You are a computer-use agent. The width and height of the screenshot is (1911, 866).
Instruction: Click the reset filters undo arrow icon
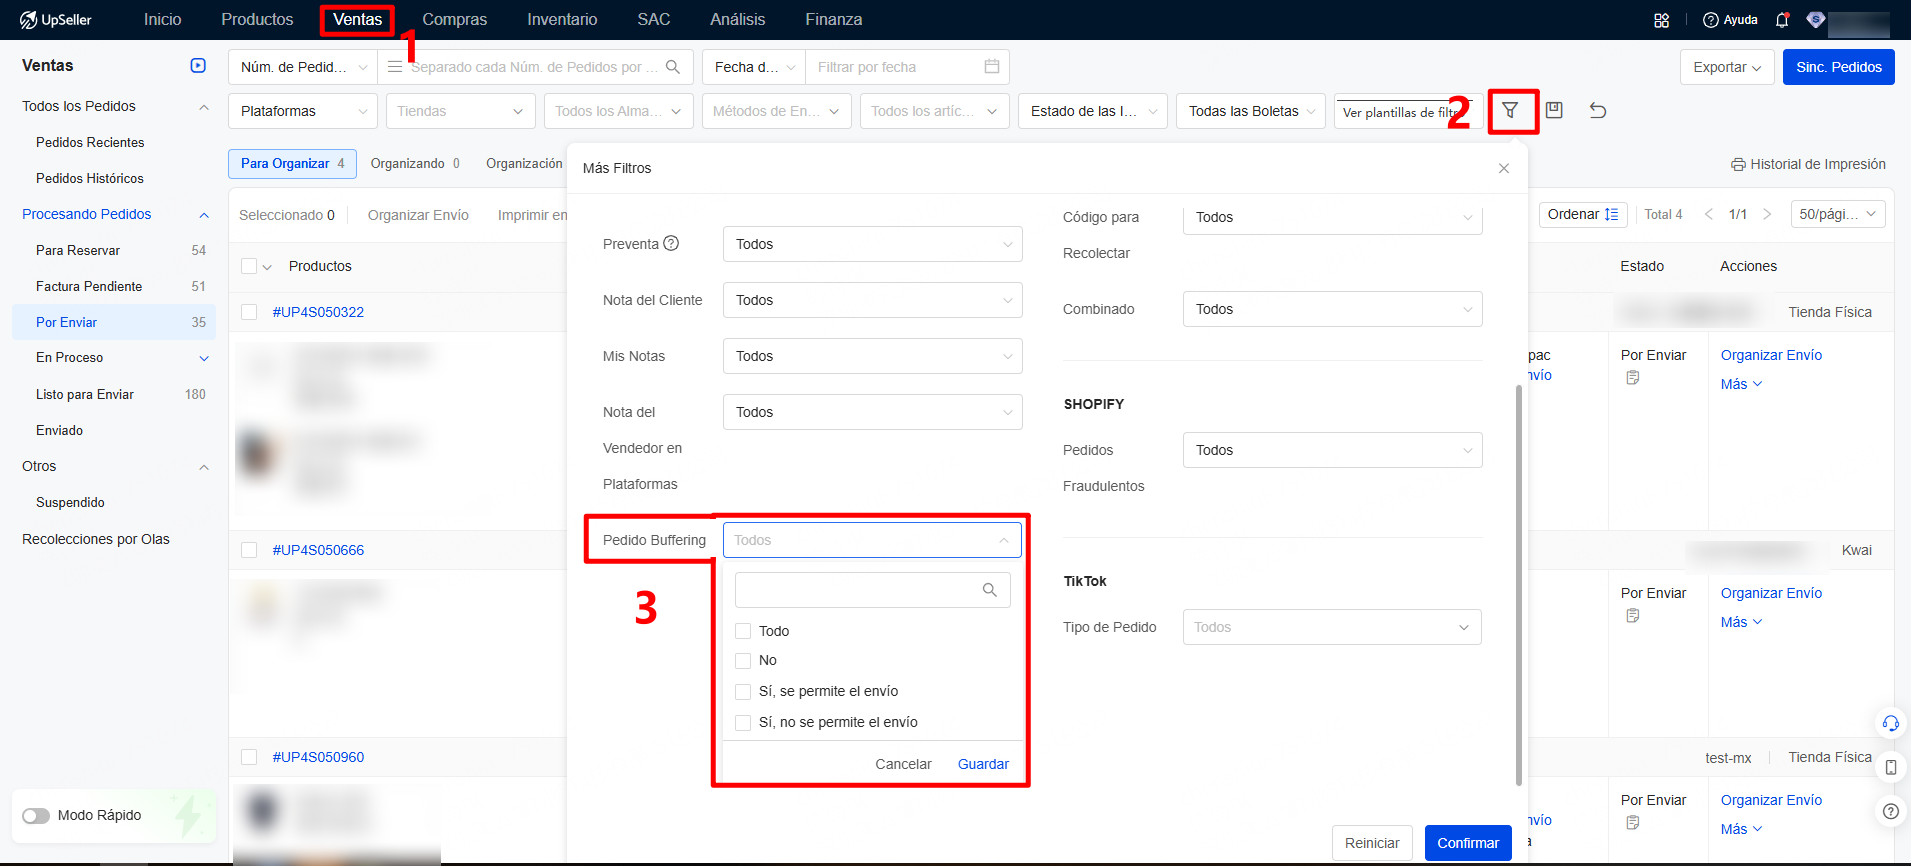pyautogui.click(x=1598, y=110)
